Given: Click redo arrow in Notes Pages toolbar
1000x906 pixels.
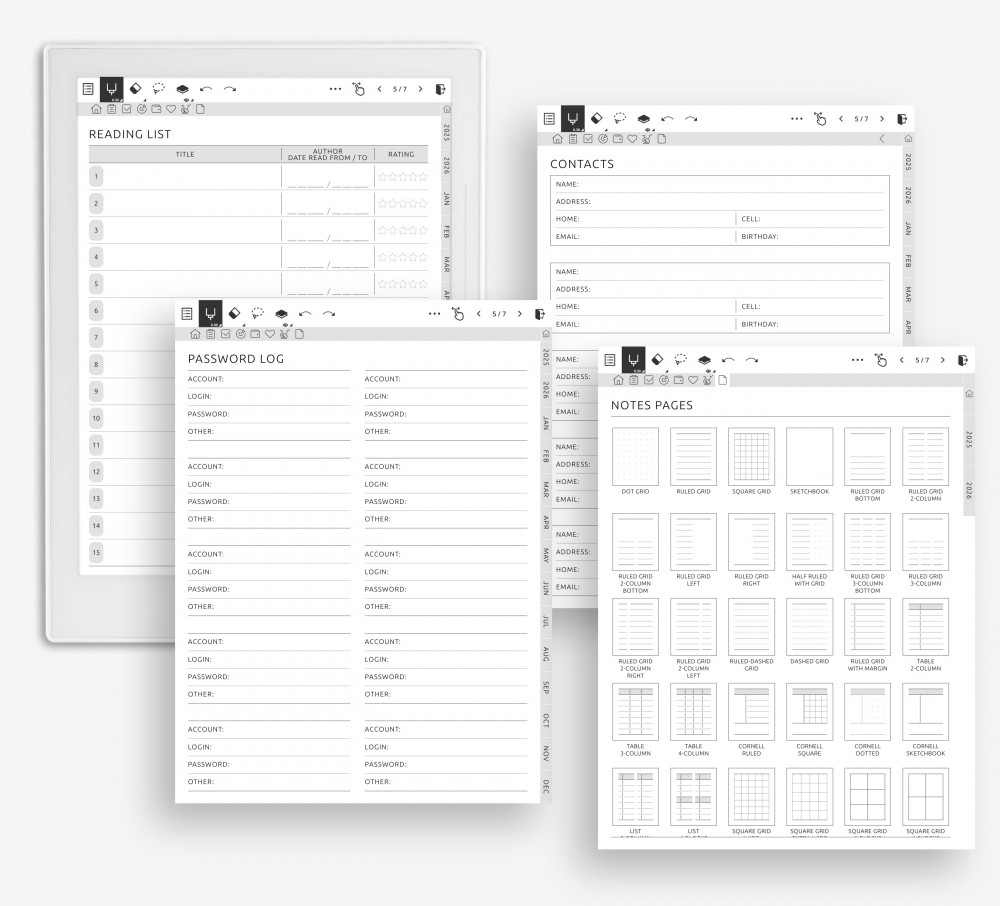Looking at the screenshot, I should [751, 360].
